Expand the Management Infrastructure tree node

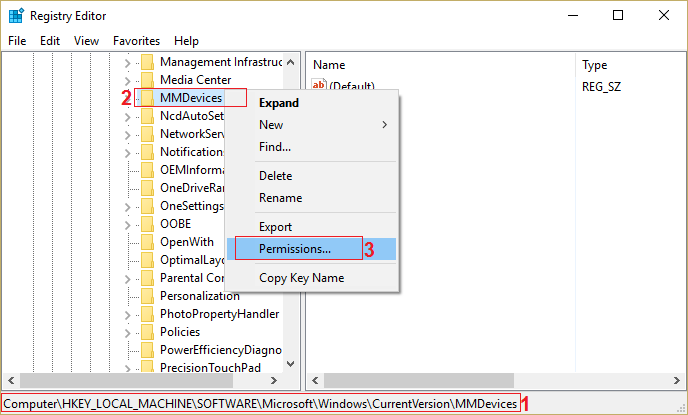(127, 63)
